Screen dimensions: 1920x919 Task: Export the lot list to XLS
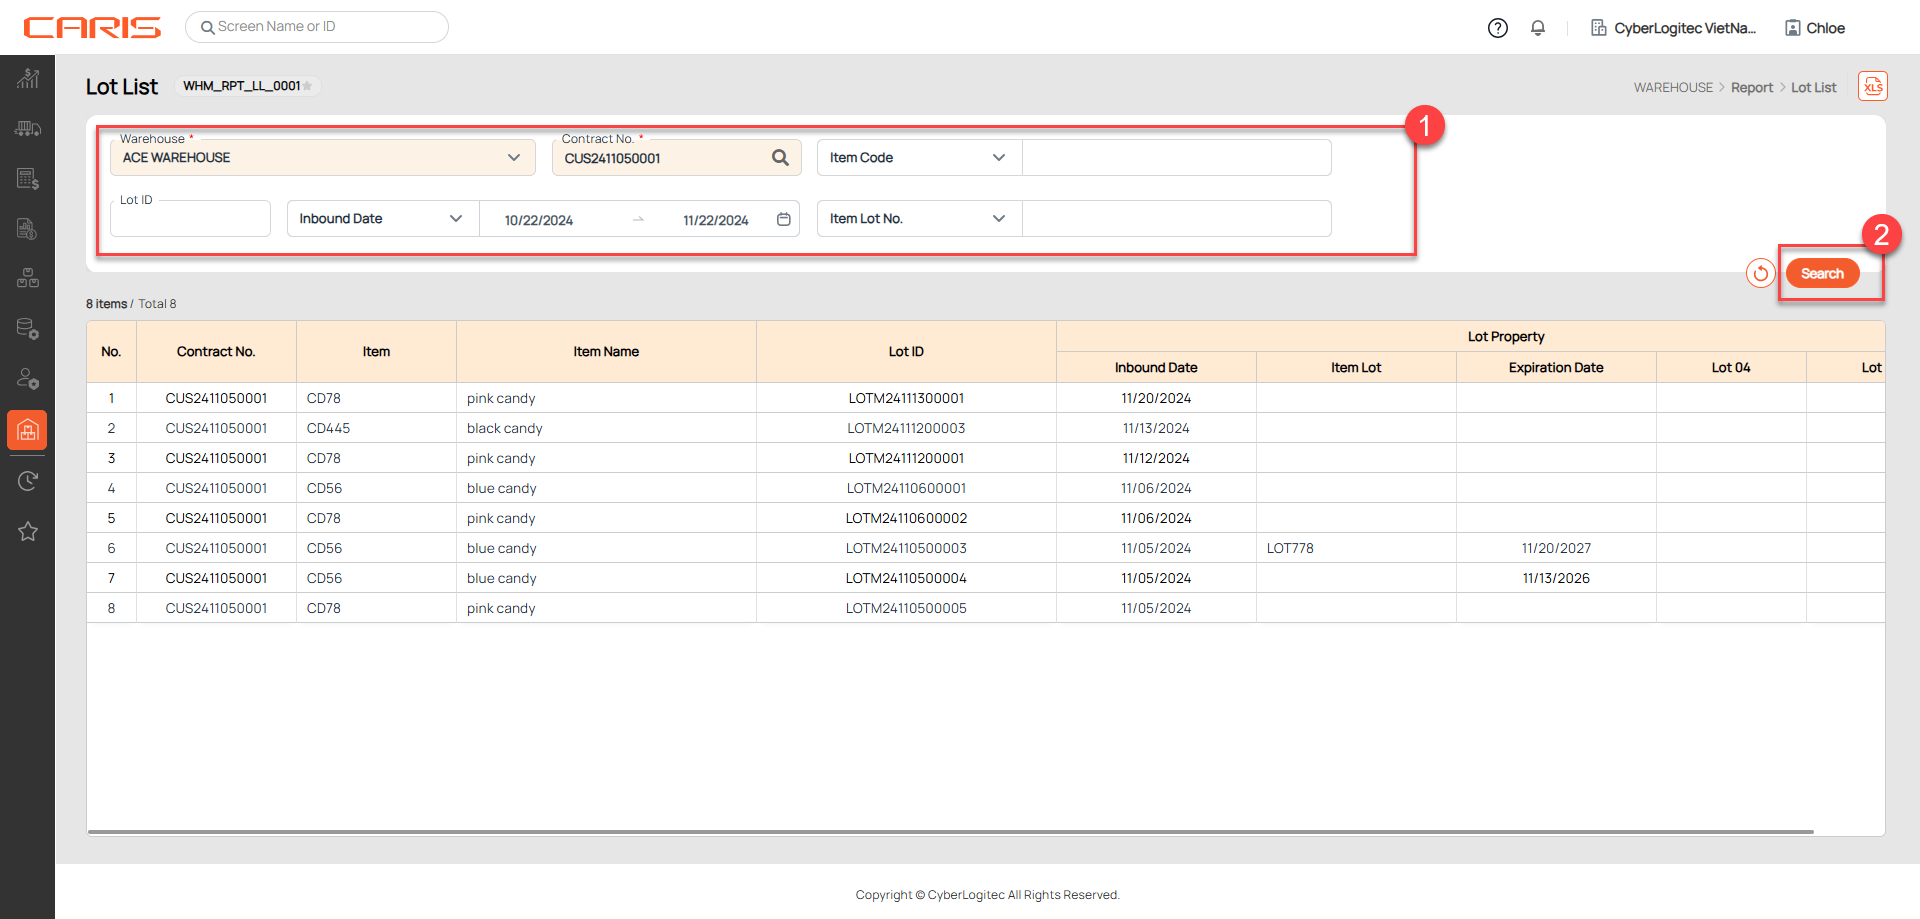tap(1872, 87)
